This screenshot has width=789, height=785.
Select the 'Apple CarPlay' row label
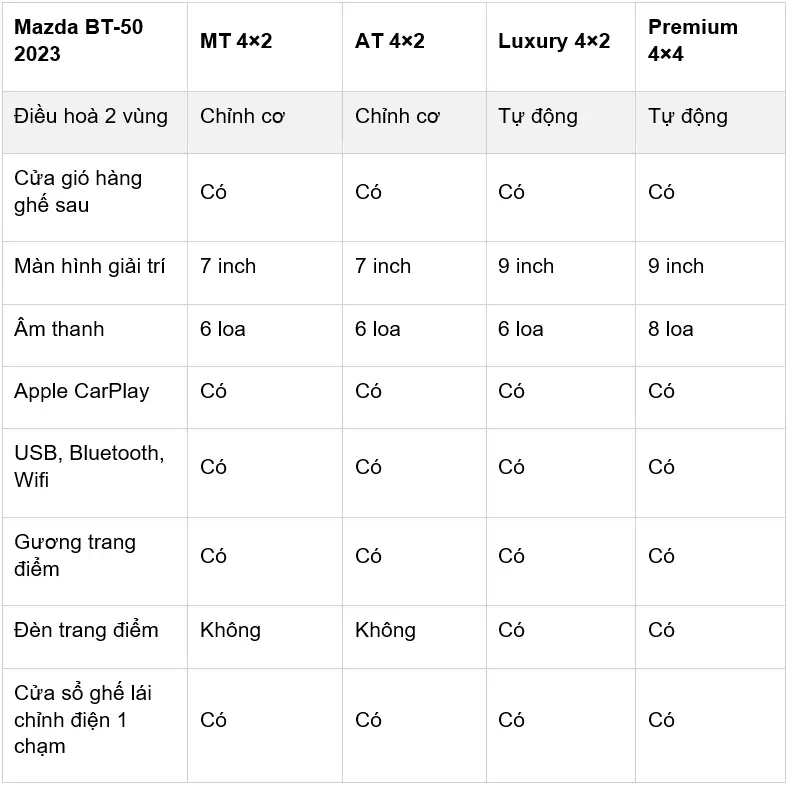82,391
